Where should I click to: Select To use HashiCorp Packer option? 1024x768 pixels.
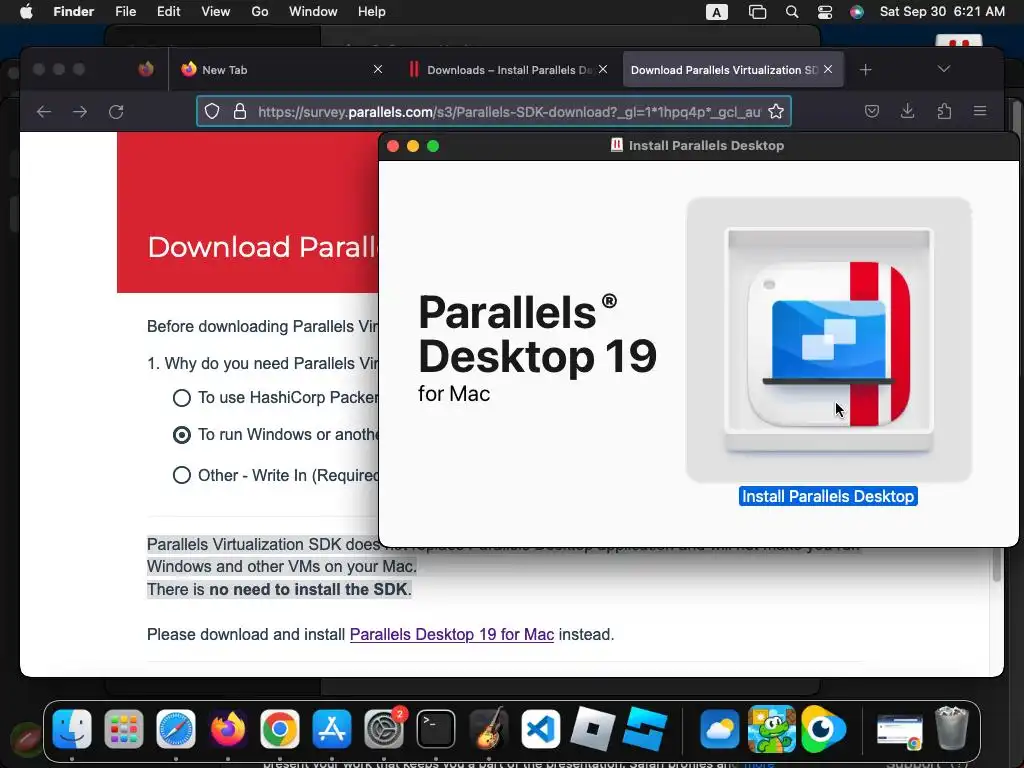pyautogui.click(x=182, y=398)
